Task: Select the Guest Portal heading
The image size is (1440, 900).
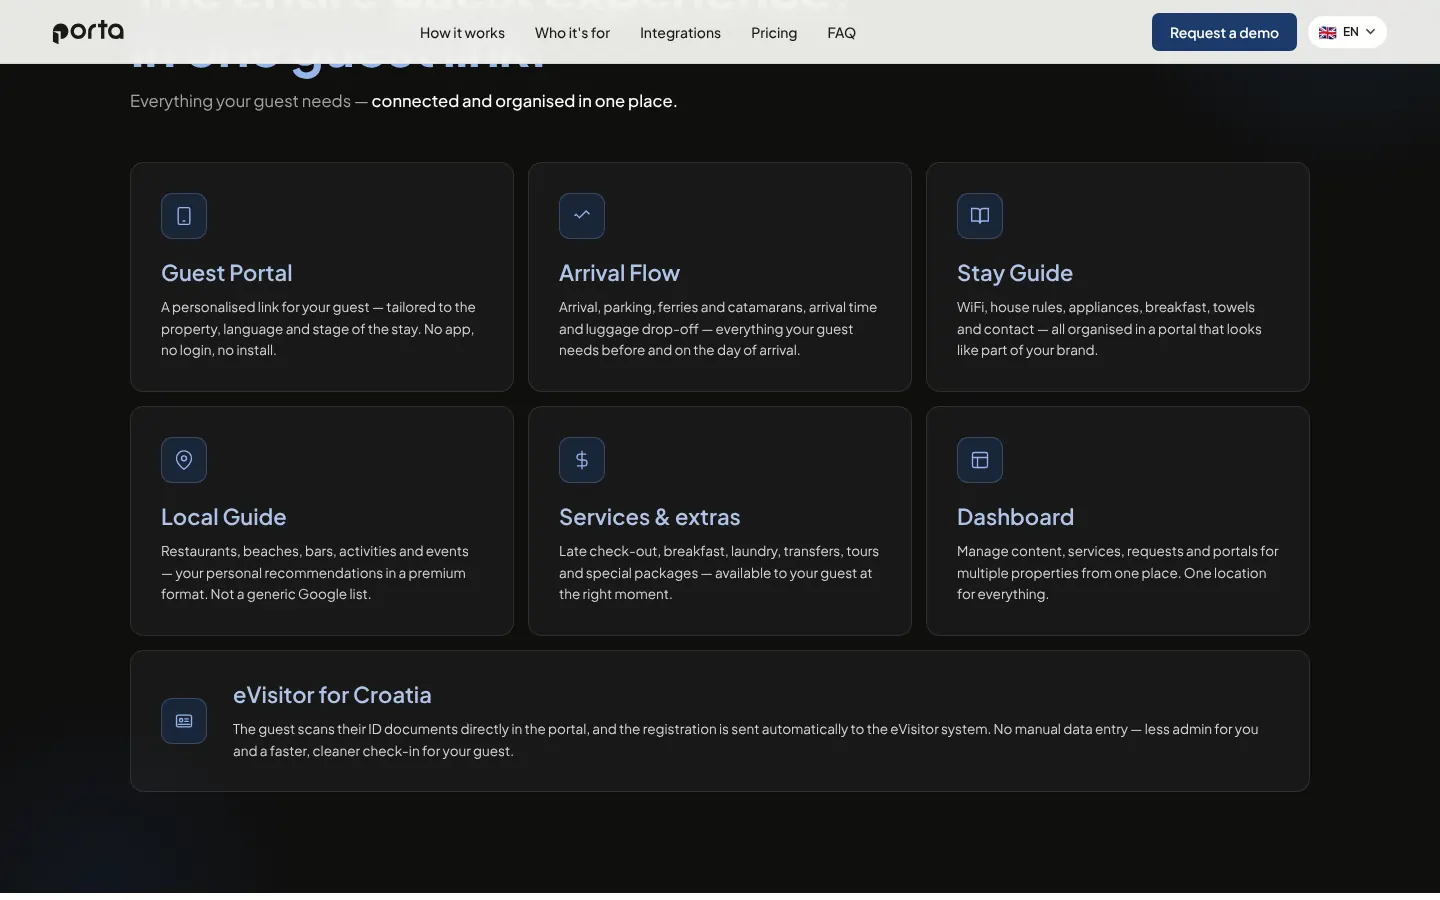Action: (227, 273)
